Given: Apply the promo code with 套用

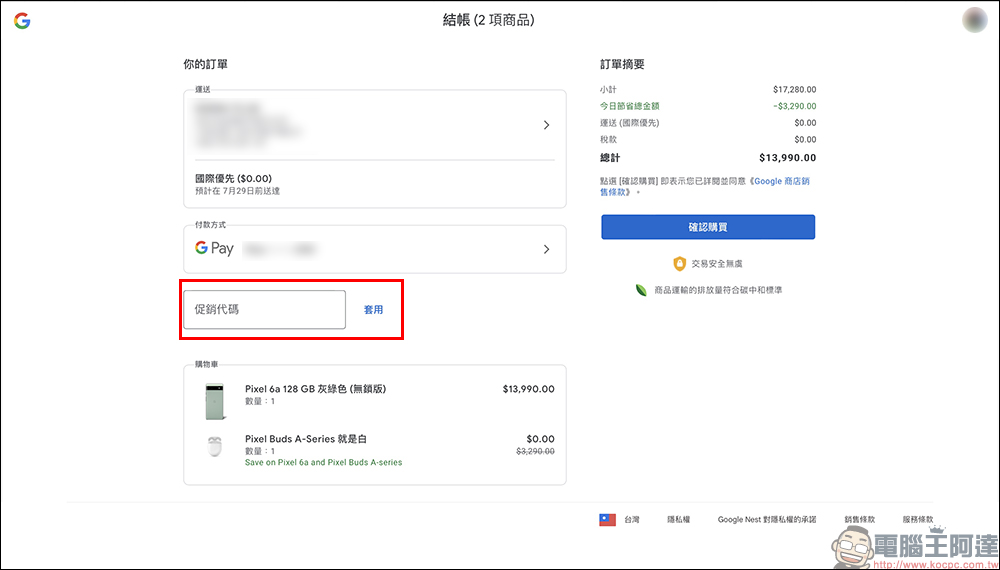Looking at the screenshot, I should coord(373,310).
